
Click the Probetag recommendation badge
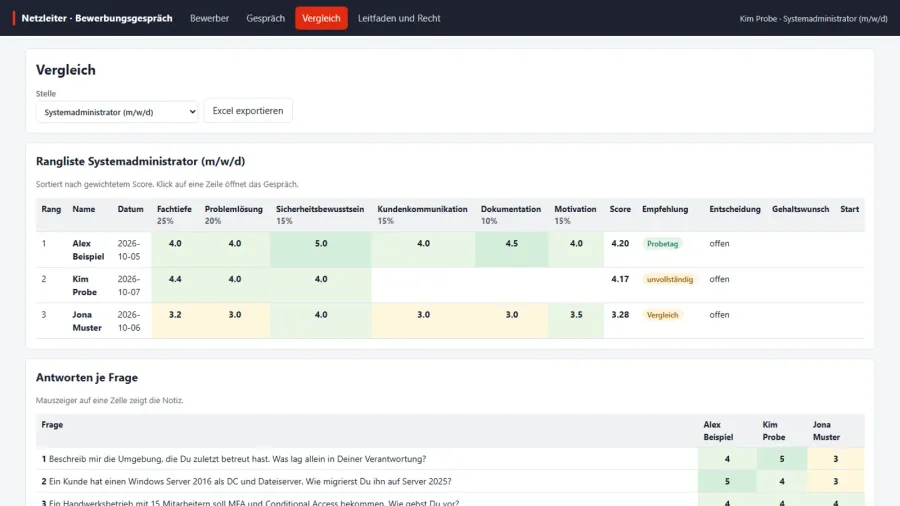662,244
